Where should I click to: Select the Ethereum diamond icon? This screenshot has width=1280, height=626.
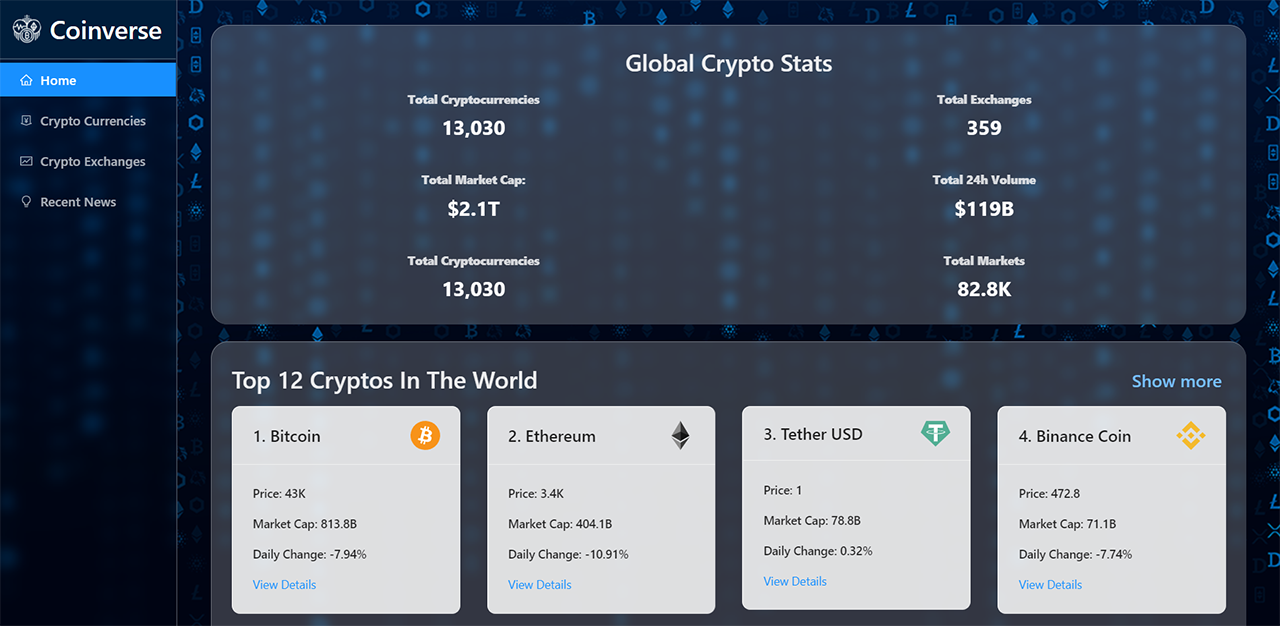[x=680, y=435]
